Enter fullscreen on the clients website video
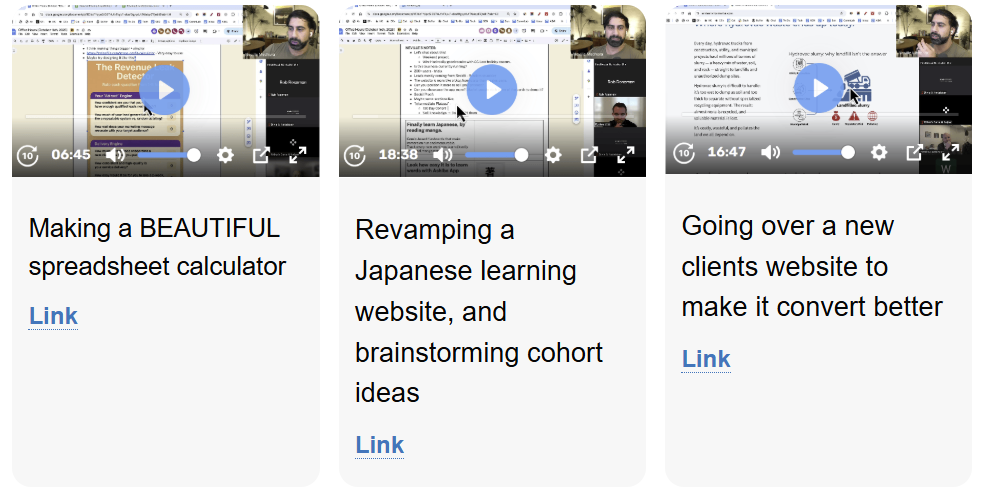Screen dimensions: 981x492 point(951,152)
